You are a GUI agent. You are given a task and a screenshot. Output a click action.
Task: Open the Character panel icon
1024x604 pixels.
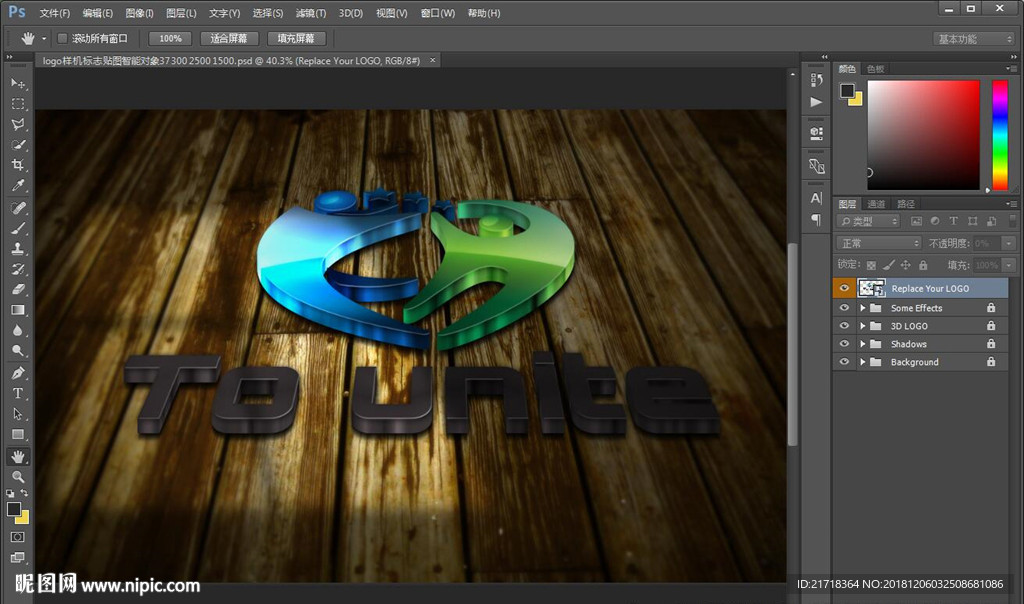[x=816, y=198]
